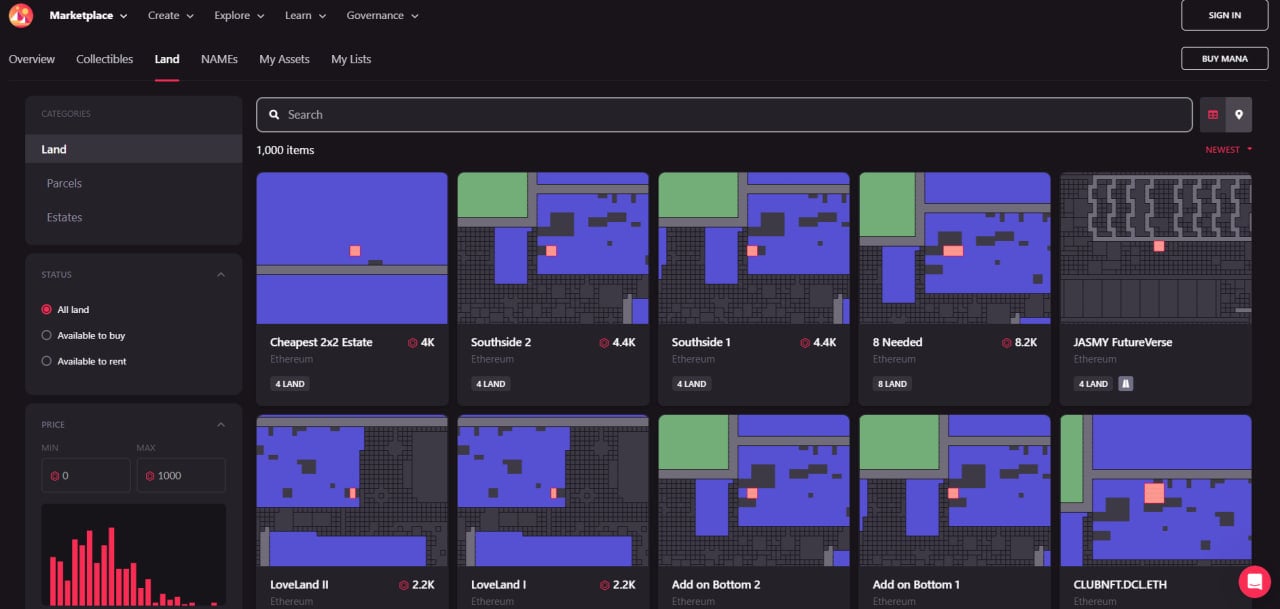1280x609 pixels.
Task: Click the Sign In button
Action: [x=1224, y=15]
